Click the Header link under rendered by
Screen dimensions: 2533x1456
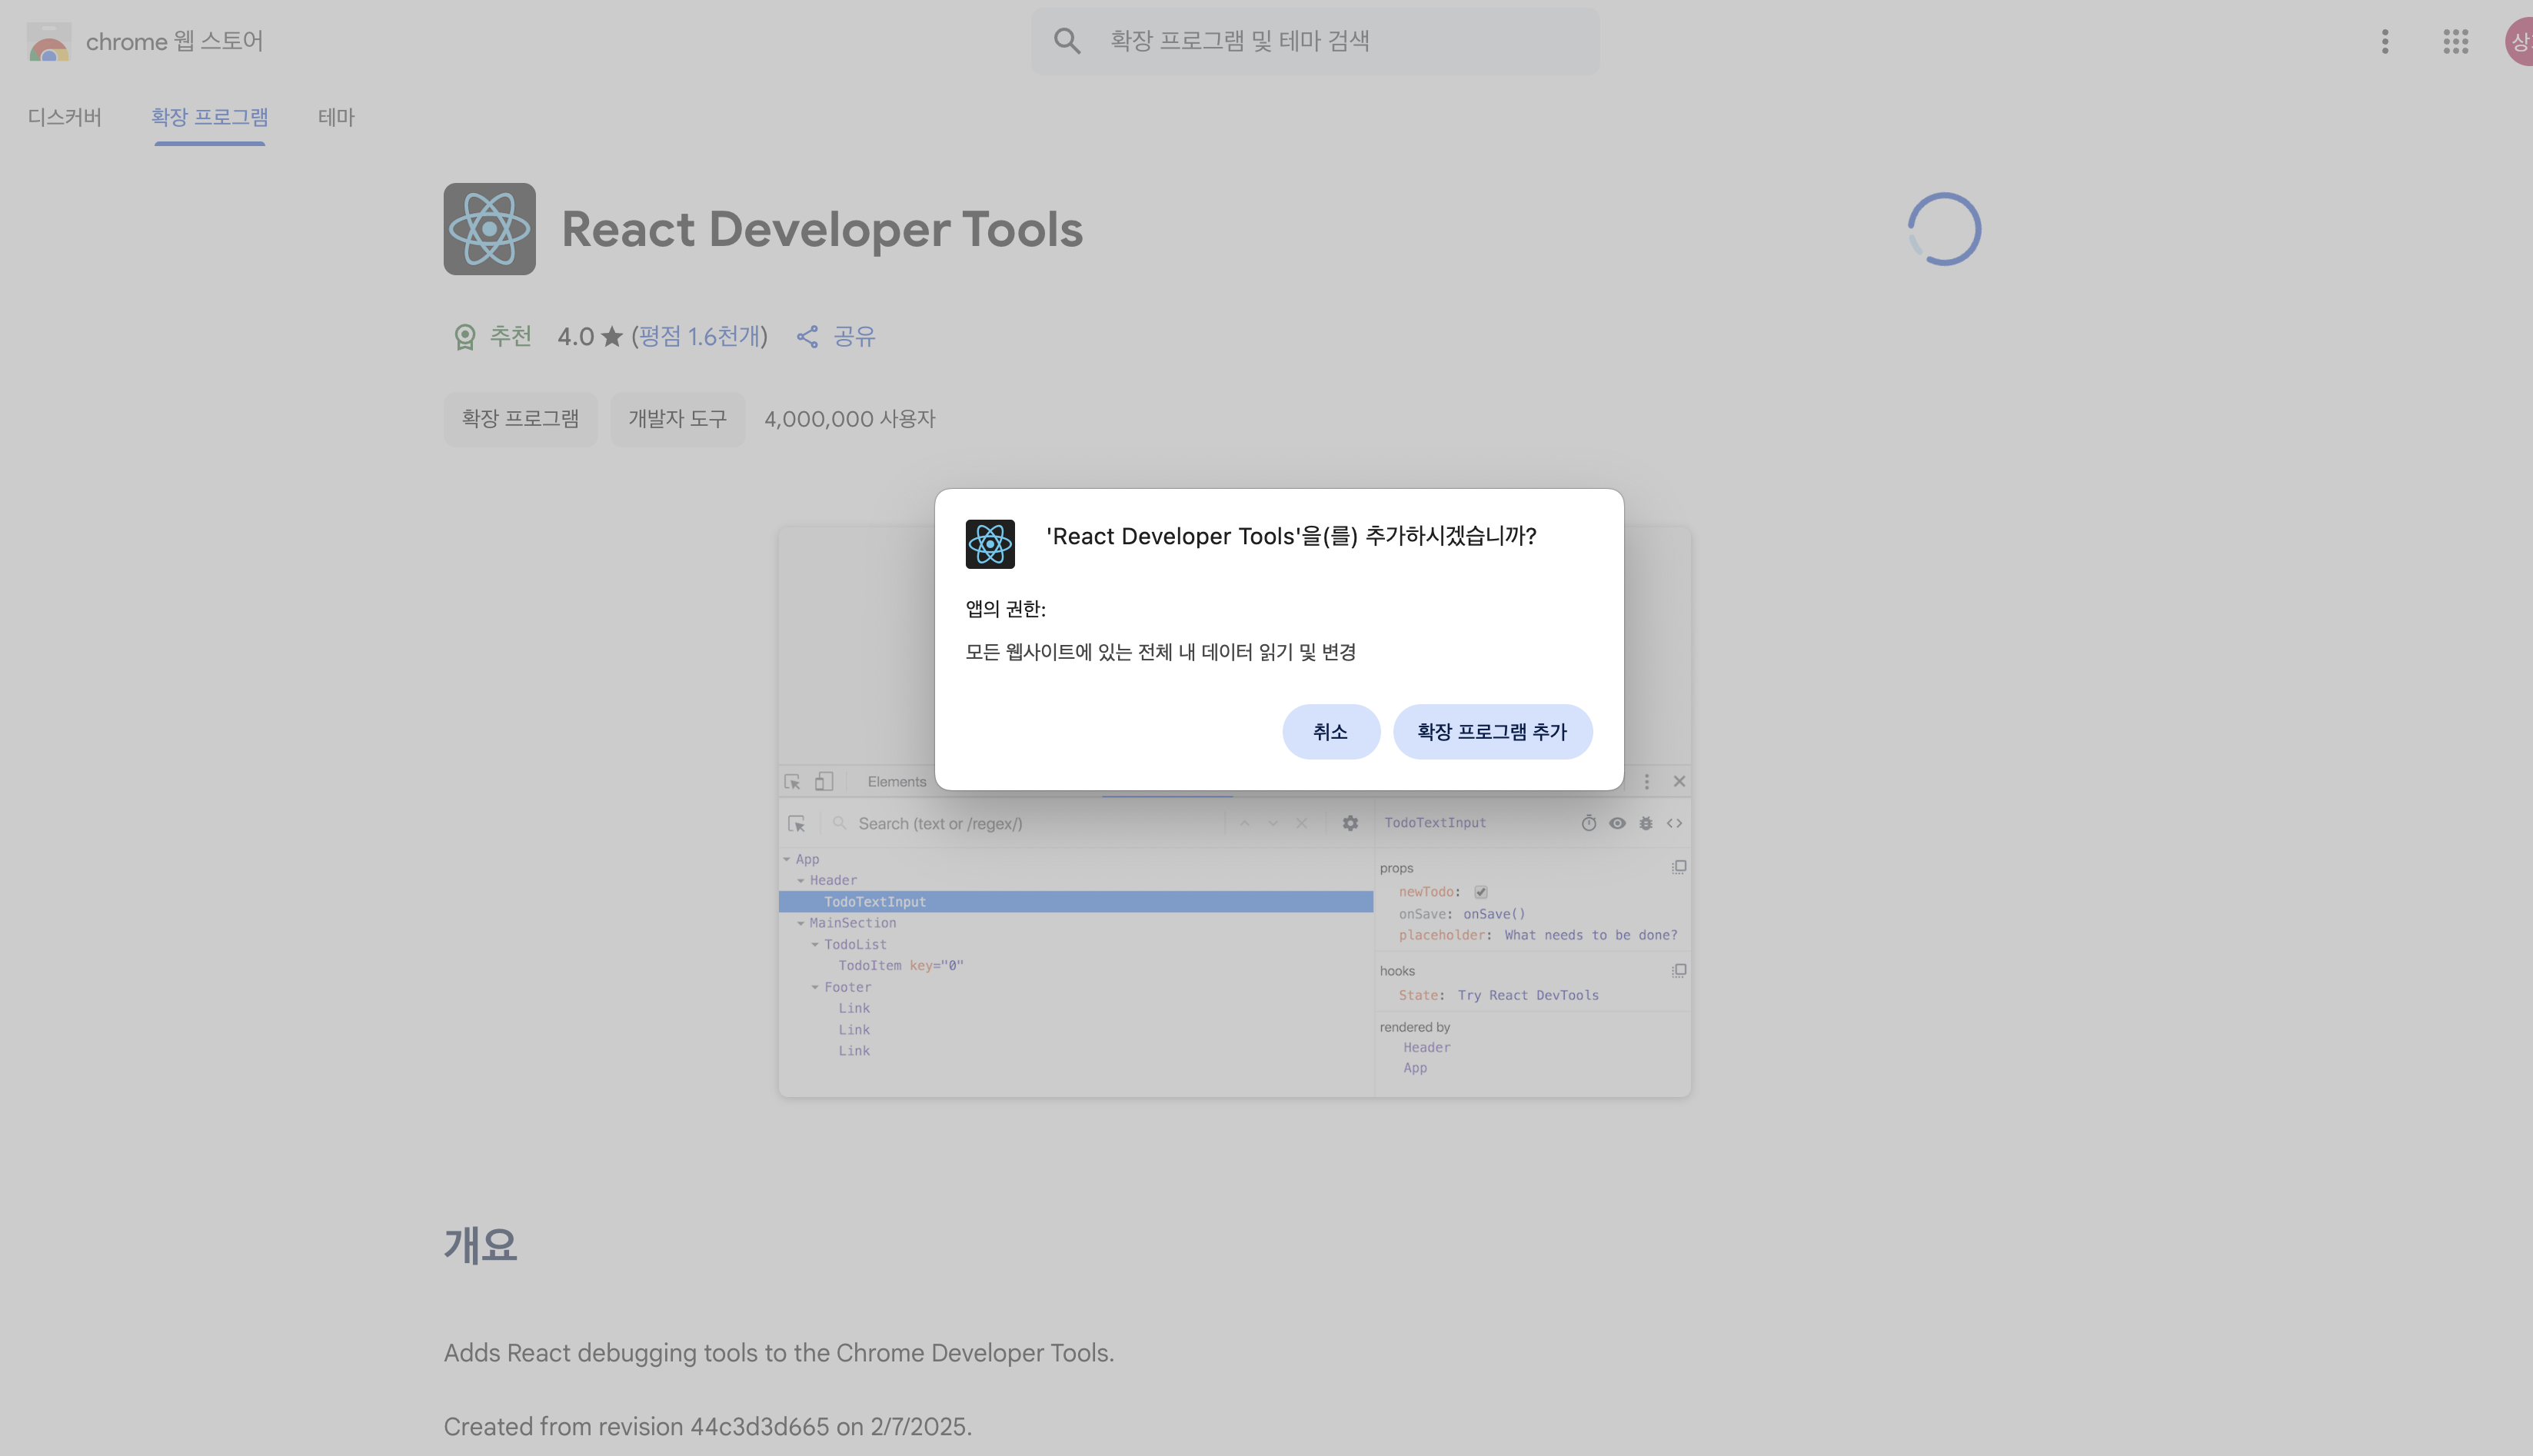[x=1426, y=1048]
